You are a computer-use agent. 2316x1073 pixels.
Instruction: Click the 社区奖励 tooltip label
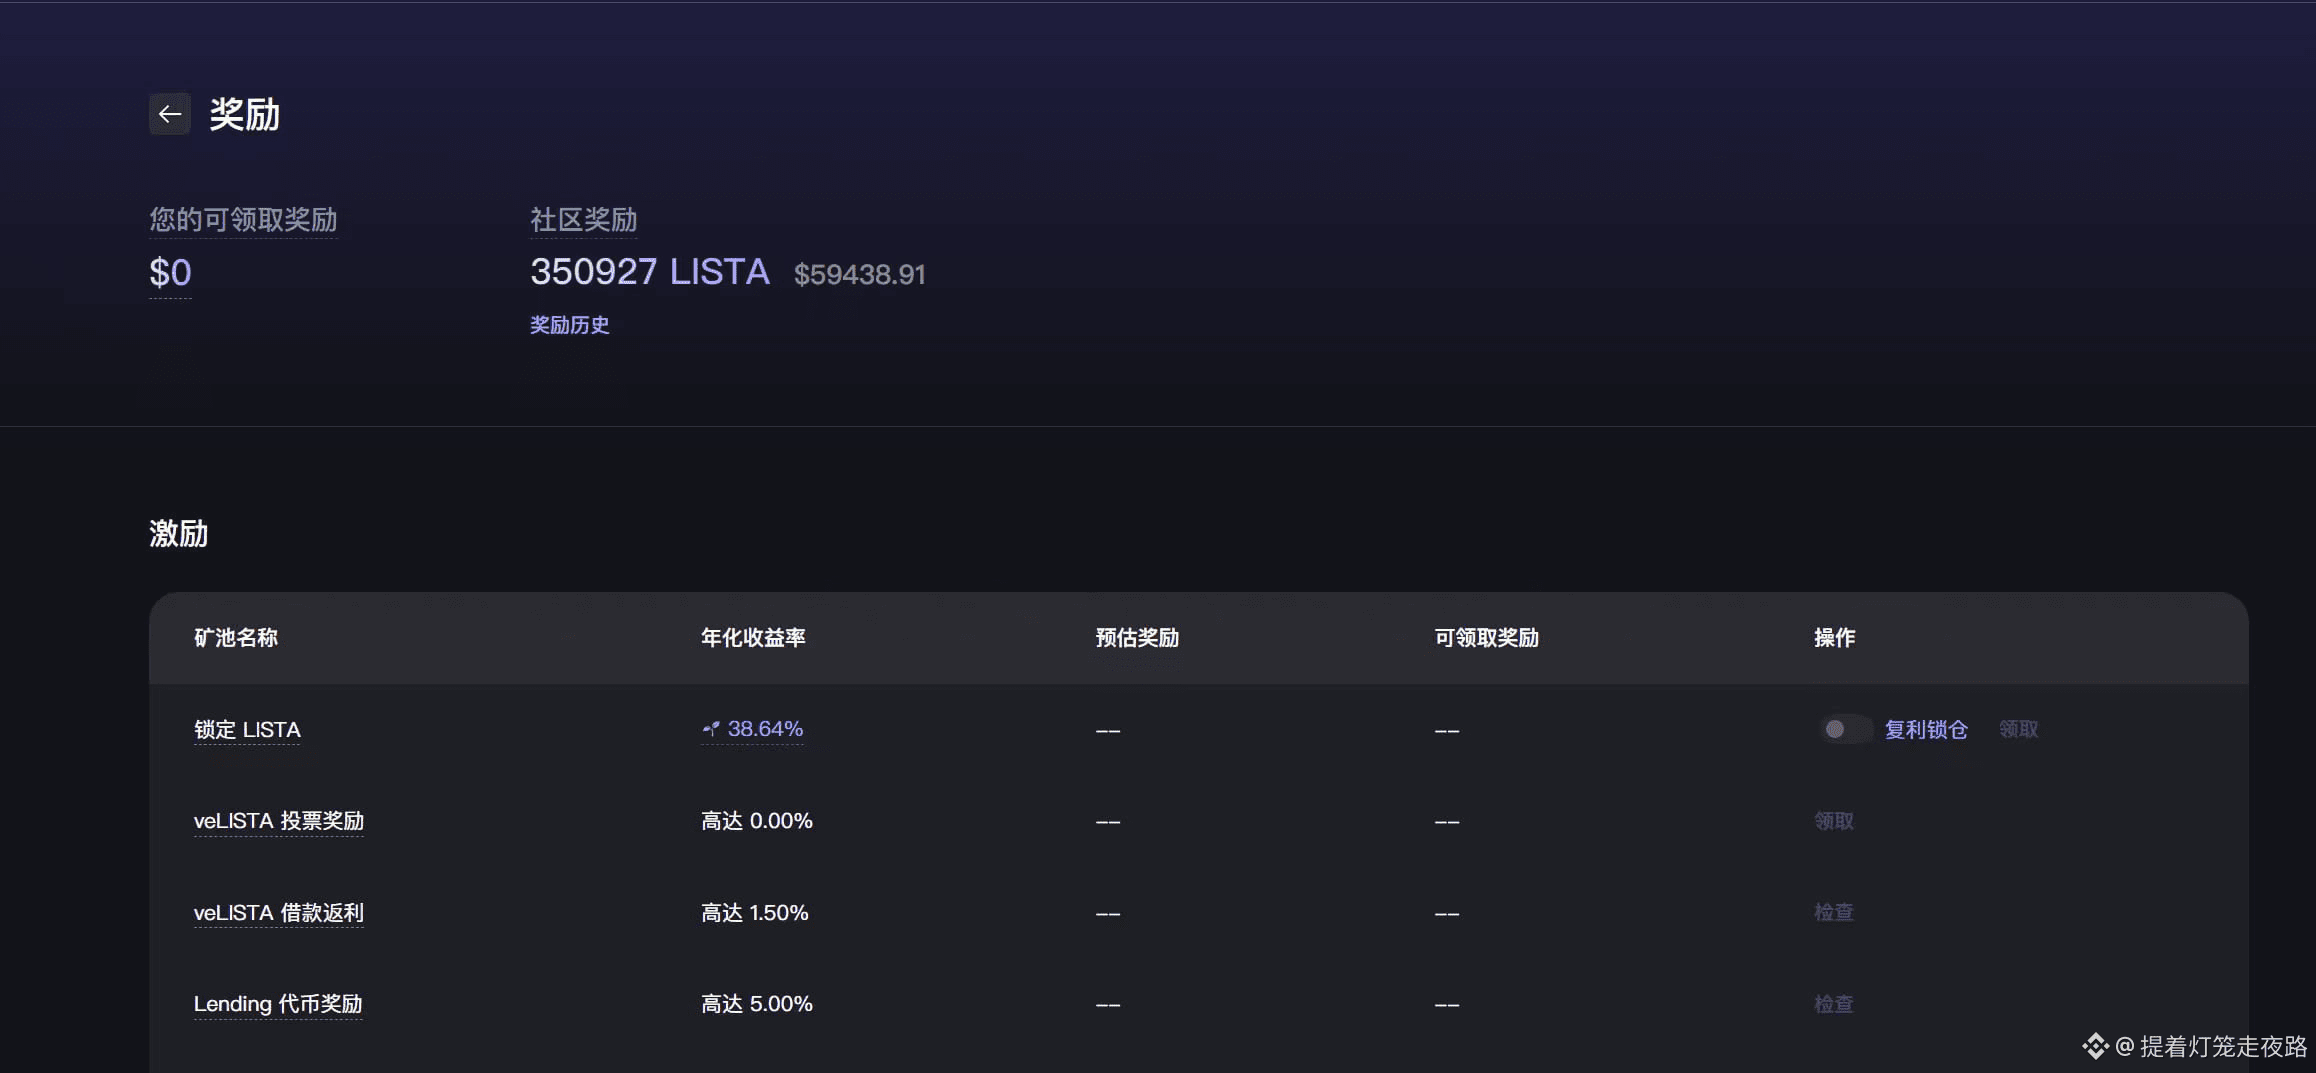tap(583, 220)
